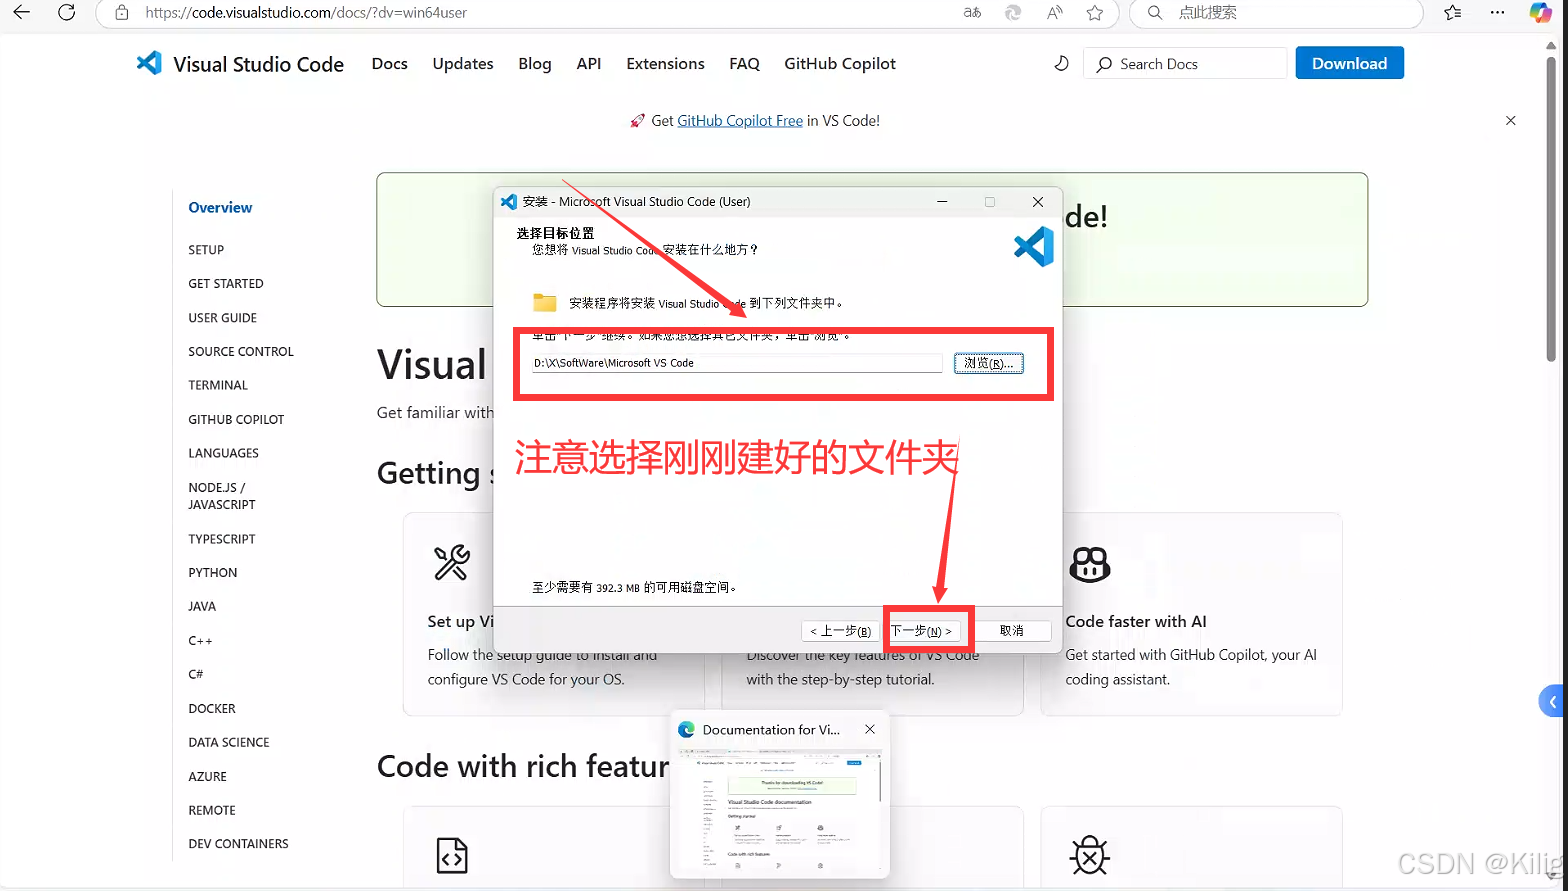Click the address bar lock icon
The width and height of the screenshot is (1568, 891).
122,13
